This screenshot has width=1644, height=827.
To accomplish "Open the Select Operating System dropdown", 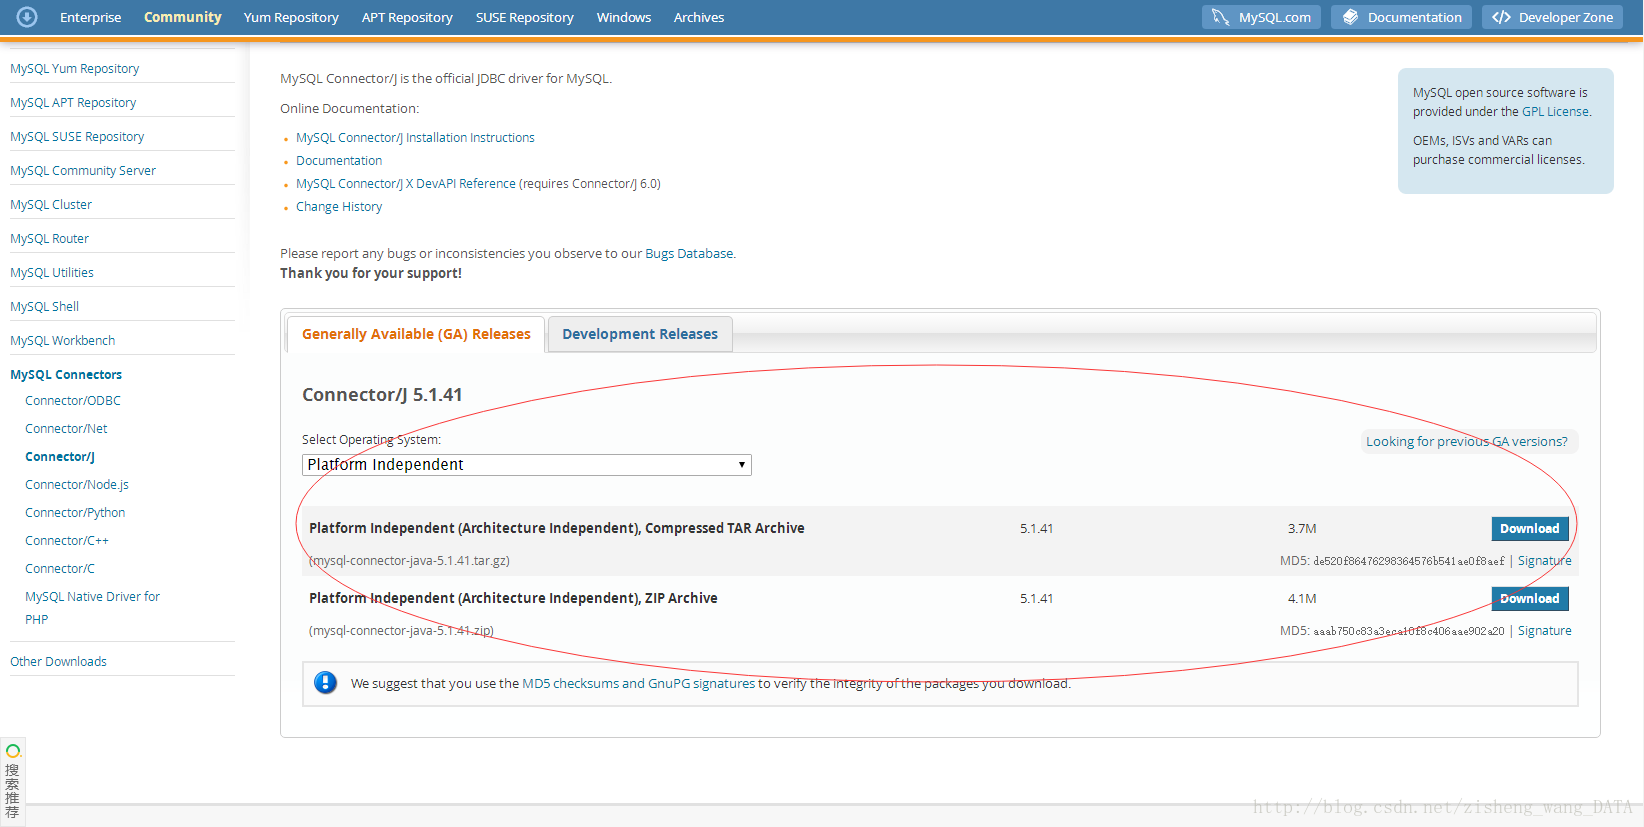I will point(527,465).
